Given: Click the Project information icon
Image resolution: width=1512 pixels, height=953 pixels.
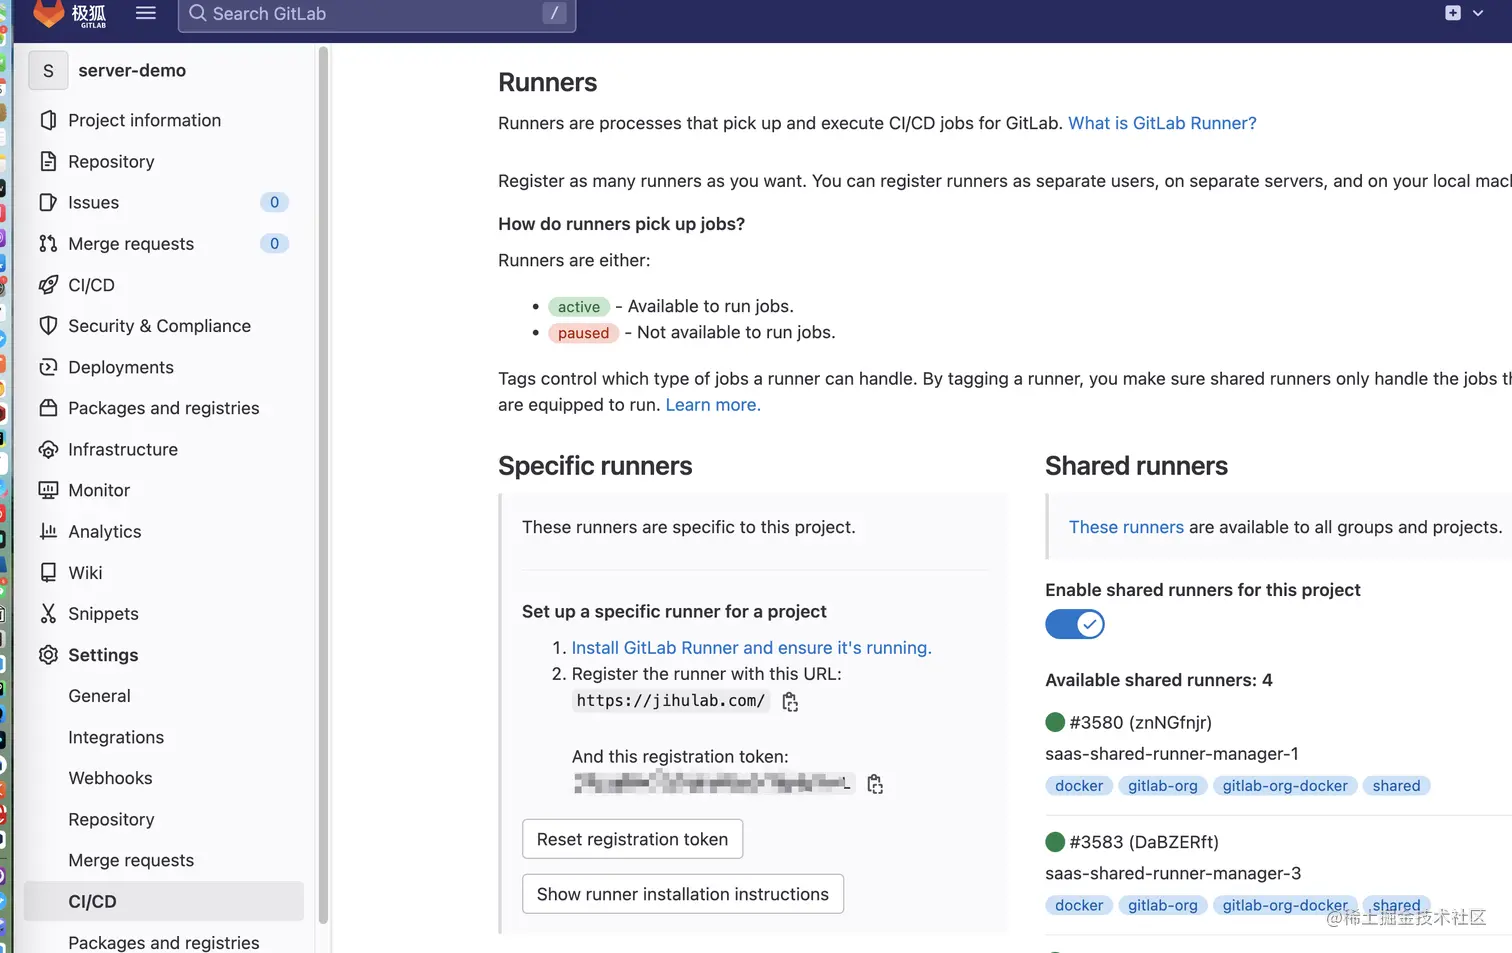Looking at the screenshot, I should click(48, 120).
